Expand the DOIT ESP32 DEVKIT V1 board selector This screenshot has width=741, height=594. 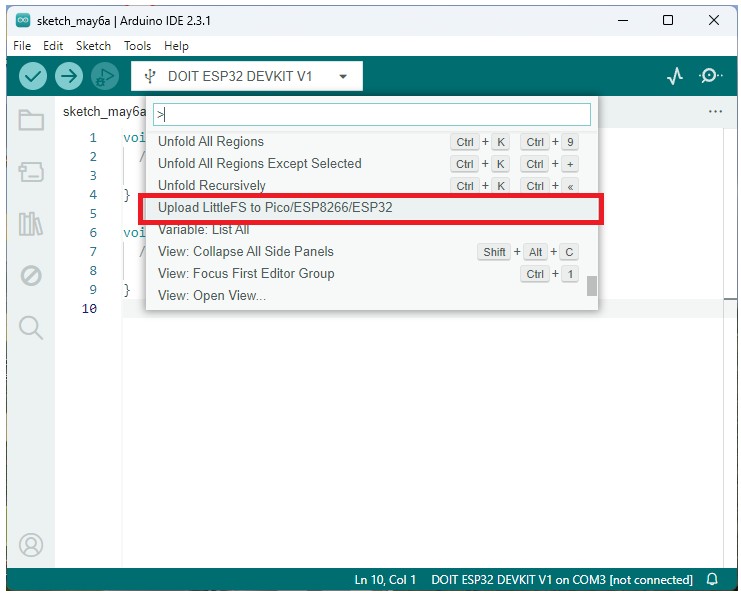pos(247,76)
